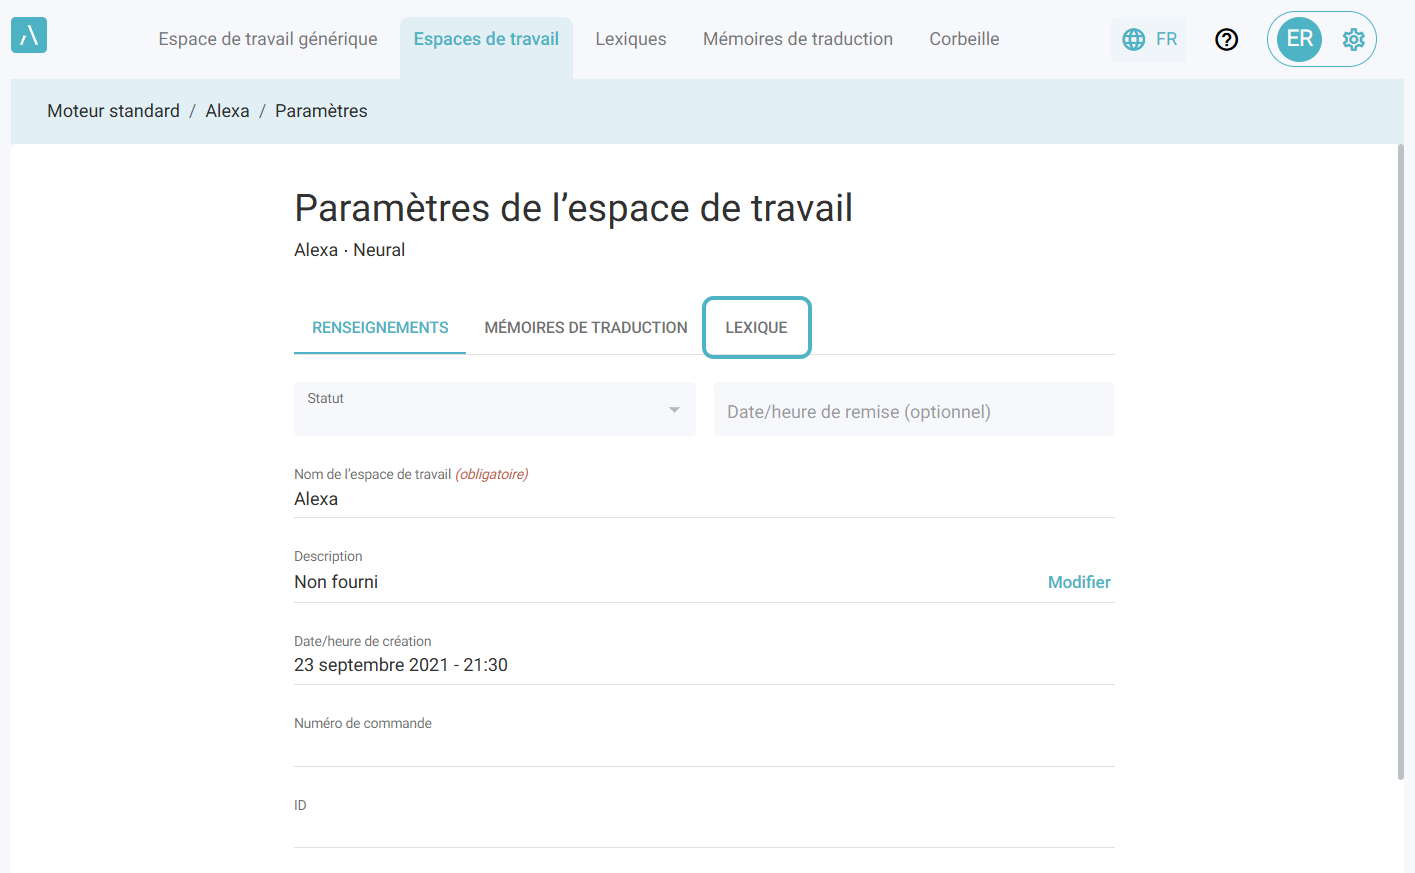Viewport: 1415px width, 873px height.
Task: Switch to the Lexique tab
Action: 756,328
